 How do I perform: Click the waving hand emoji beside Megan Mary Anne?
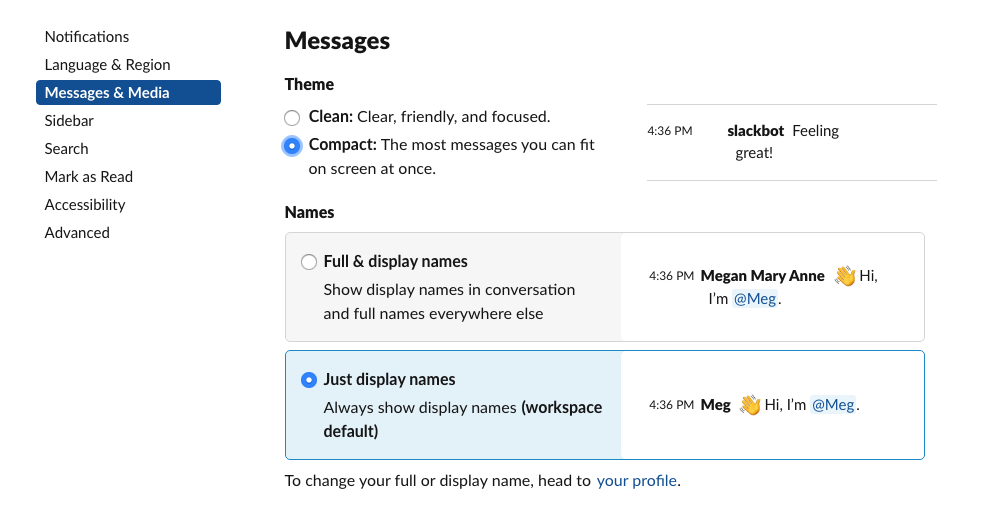click(845, 276)
